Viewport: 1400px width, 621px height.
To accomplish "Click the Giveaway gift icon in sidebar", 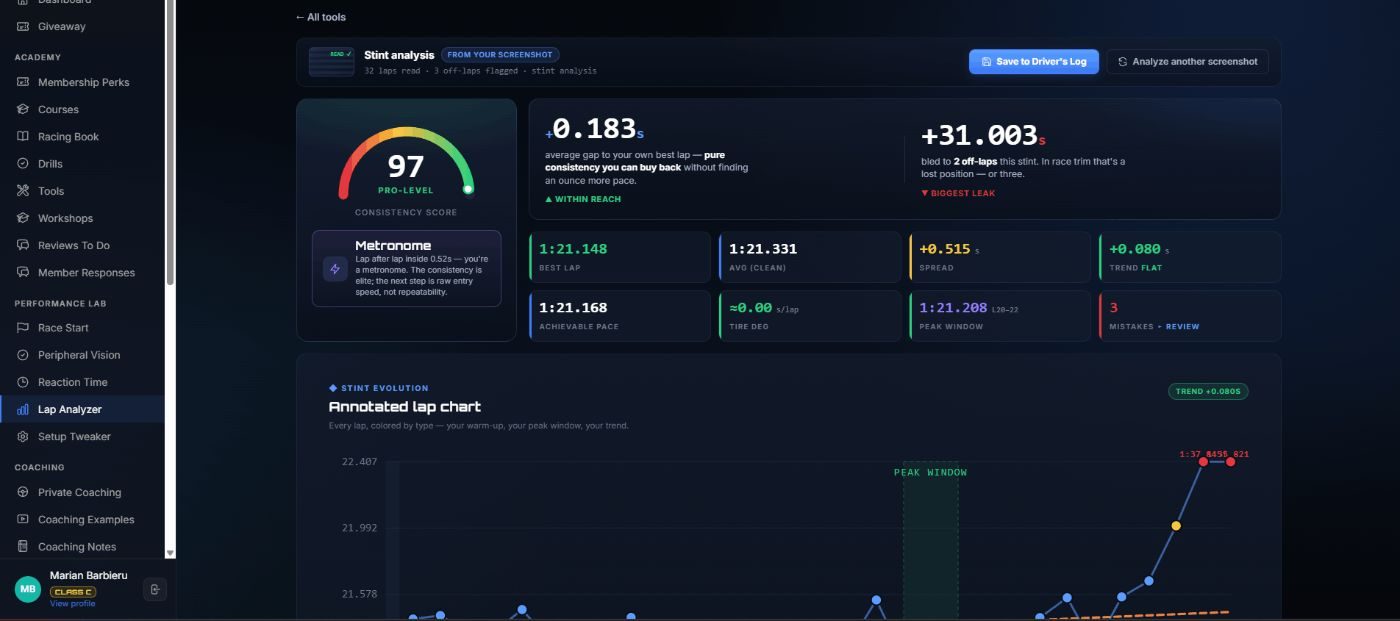I will [23, 27].
